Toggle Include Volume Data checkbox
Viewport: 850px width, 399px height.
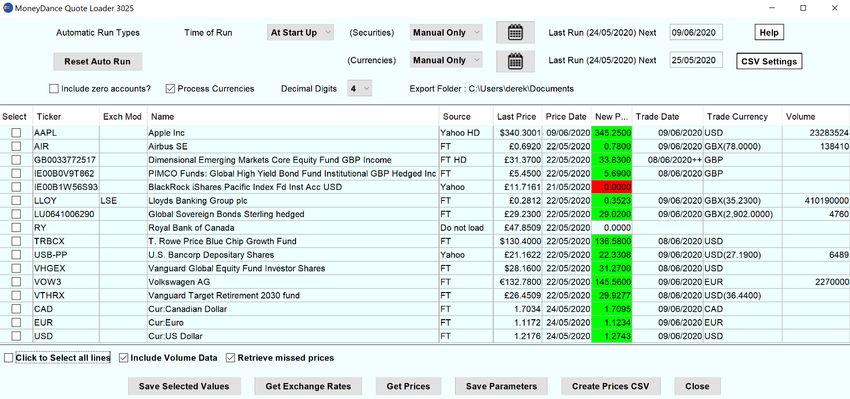tap(124, 358)
